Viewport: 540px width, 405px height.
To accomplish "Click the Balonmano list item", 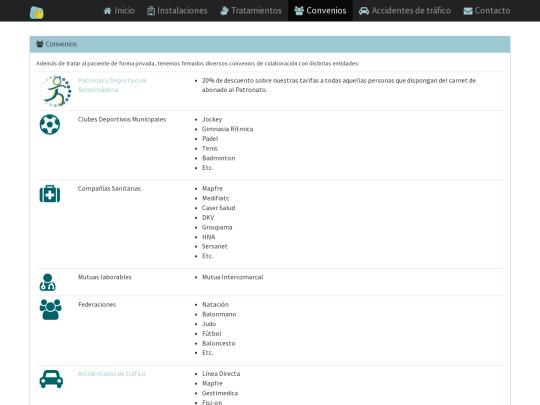I will tap(219, 314).
